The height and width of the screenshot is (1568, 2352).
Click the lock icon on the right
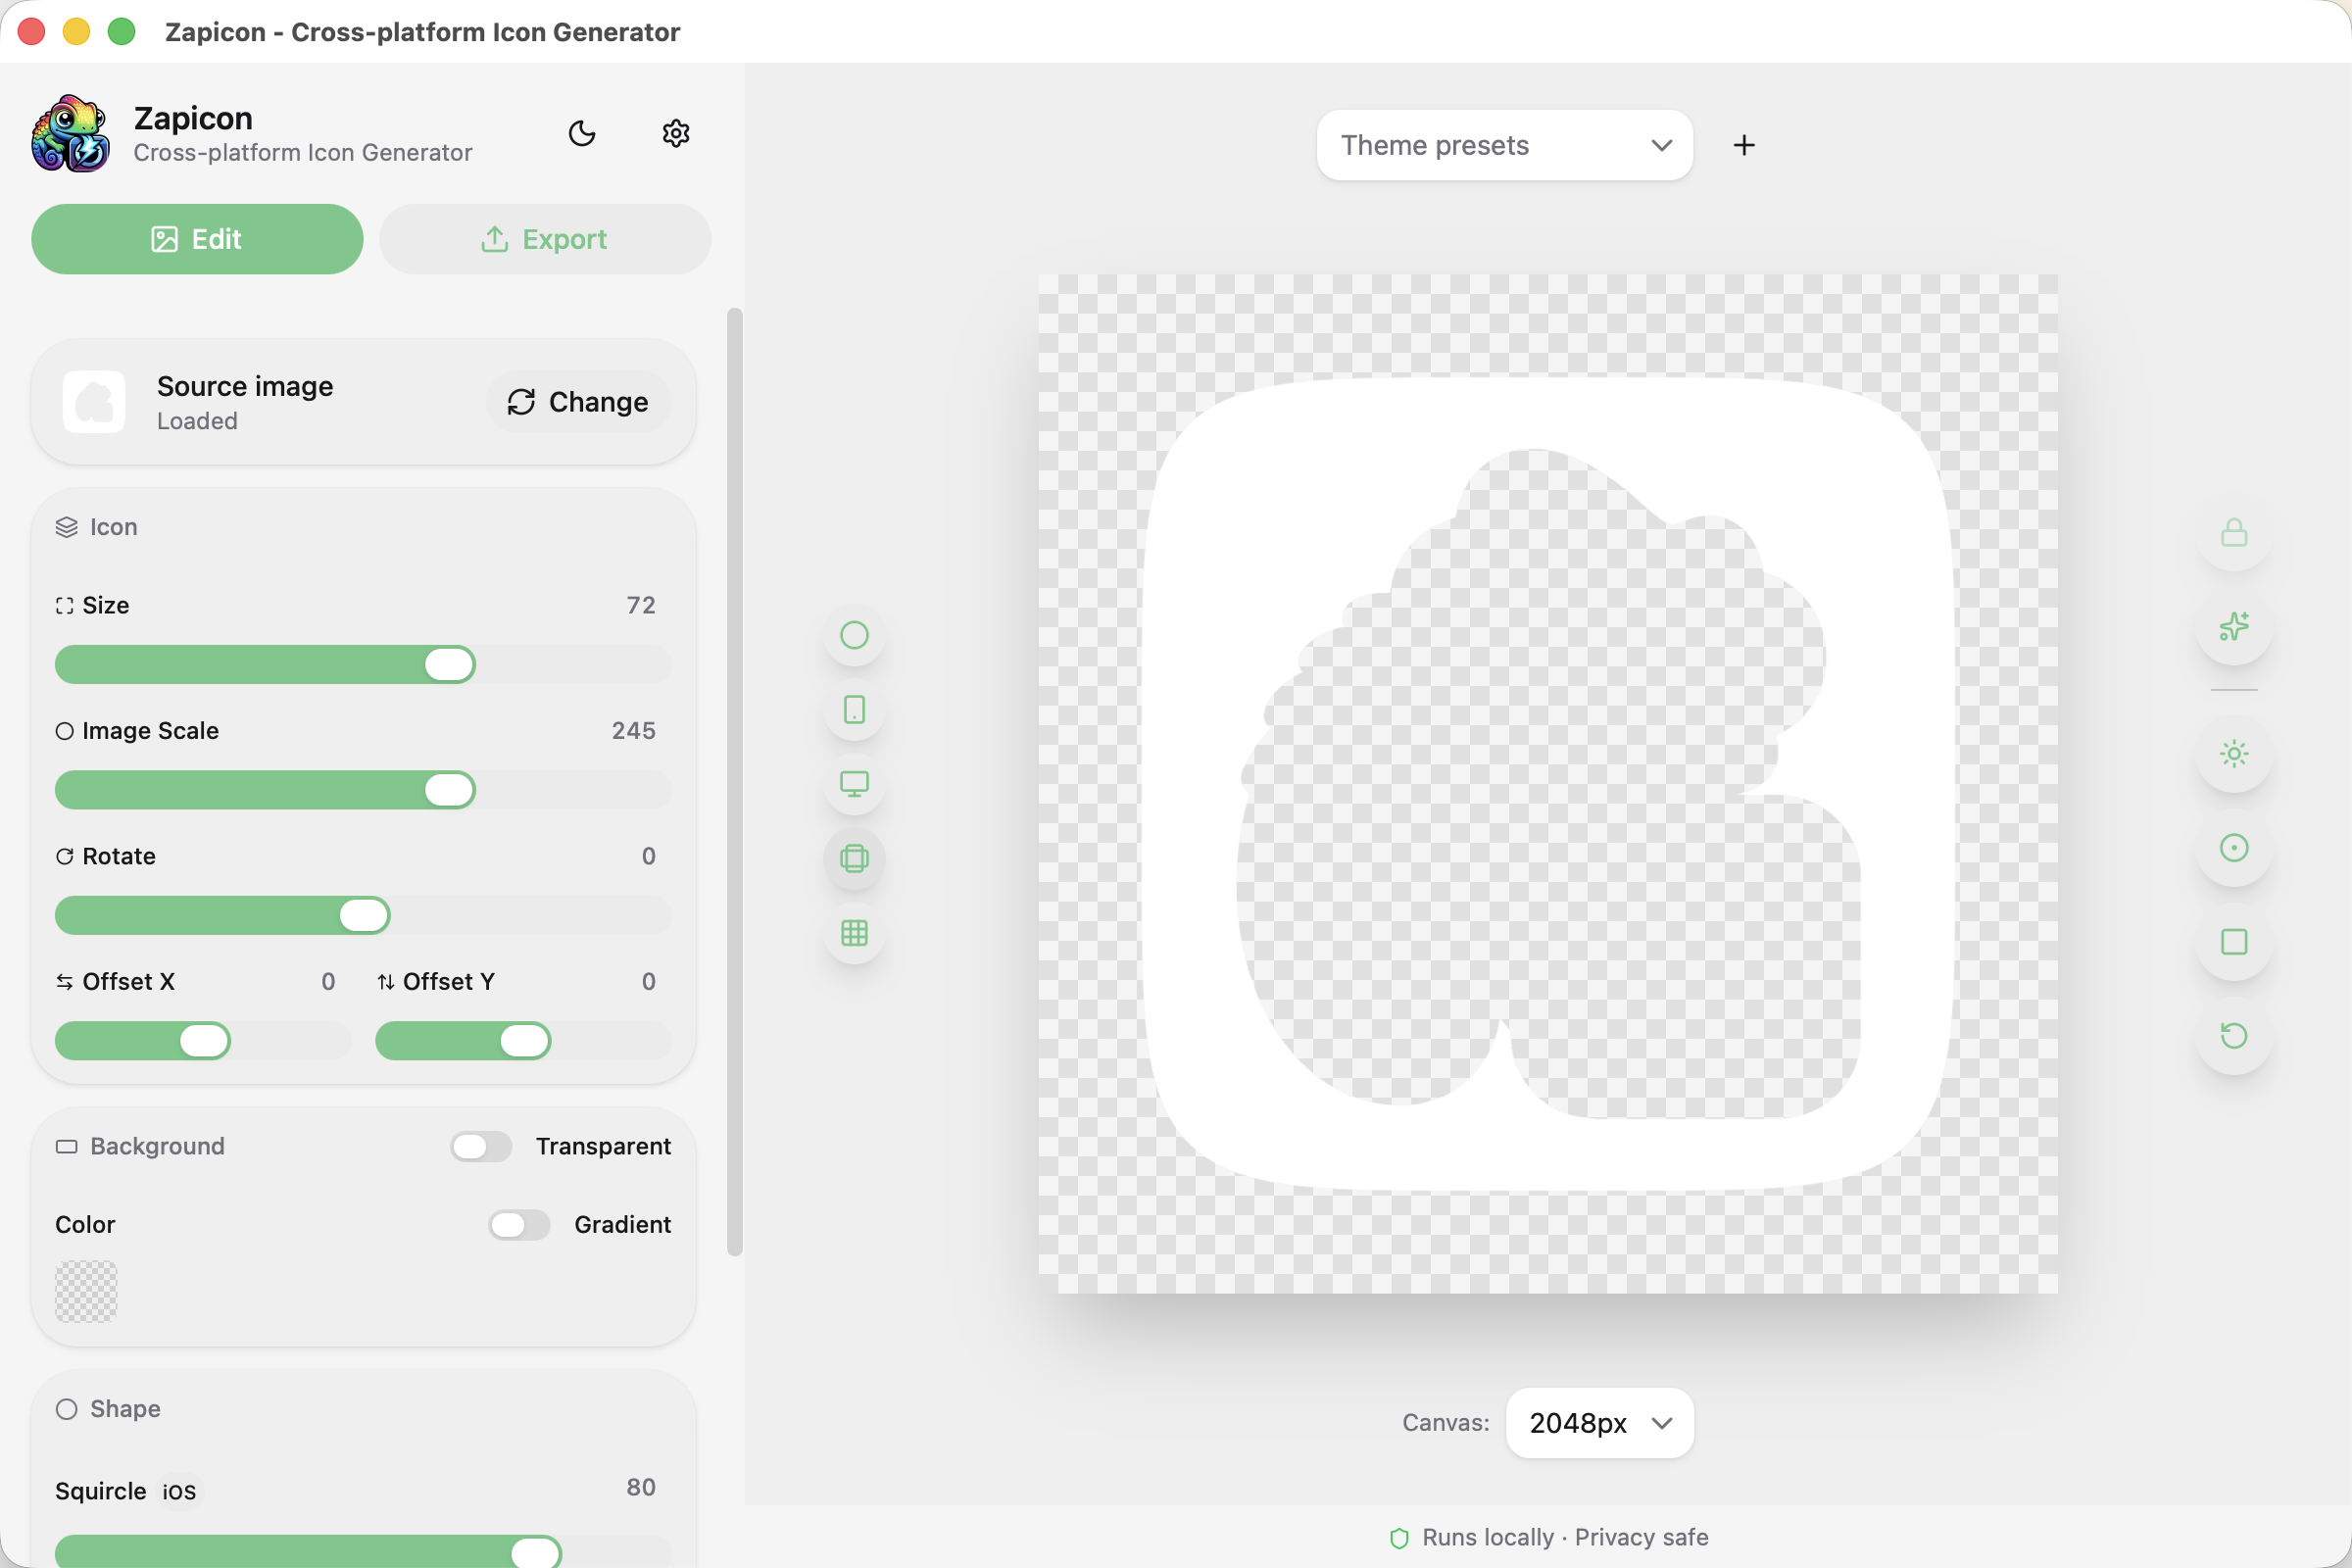point(2233,533)
